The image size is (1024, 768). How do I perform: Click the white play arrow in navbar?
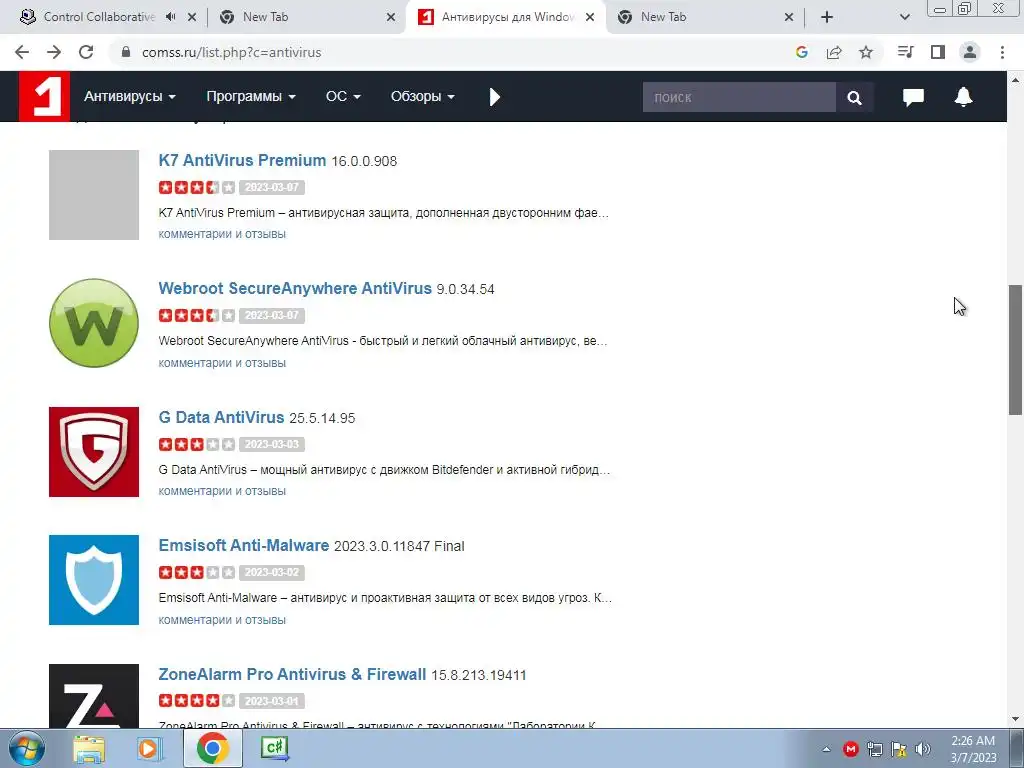(494, 97)
